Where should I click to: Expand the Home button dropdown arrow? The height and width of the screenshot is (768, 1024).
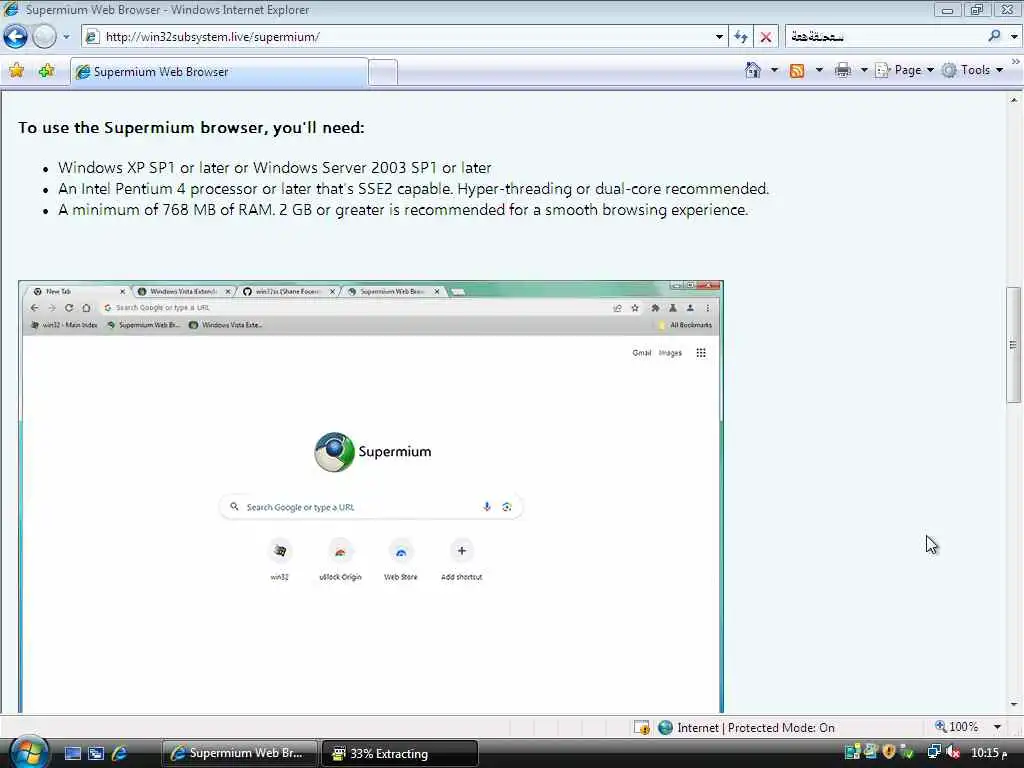tap(774, 70)
